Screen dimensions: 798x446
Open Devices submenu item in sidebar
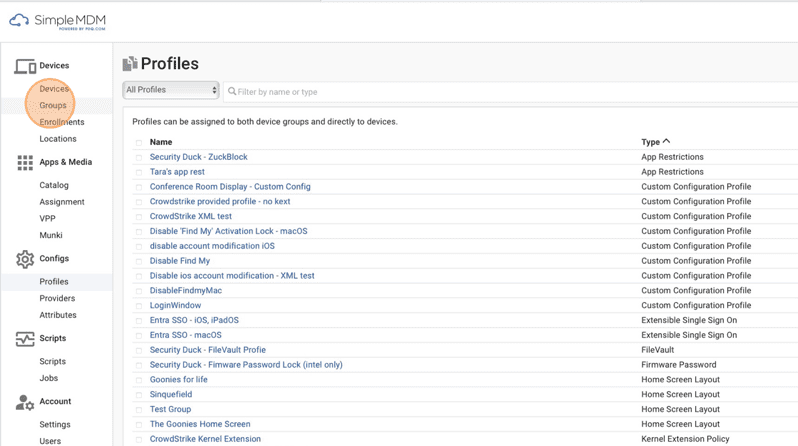click(x=54, y=89)
